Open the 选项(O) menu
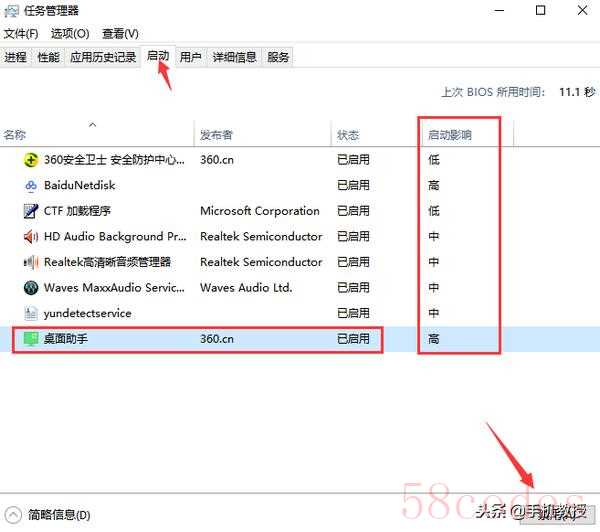Viewport: 600px width, 532px height. (x=70, y=34)
